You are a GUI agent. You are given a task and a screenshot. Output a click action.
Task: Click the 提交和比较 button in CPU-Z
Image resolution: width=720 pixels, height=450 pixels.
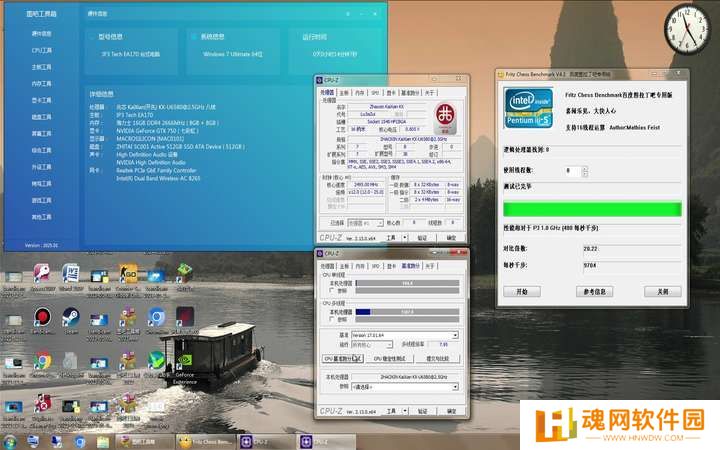pyautogui.click(x=437, y=359)
